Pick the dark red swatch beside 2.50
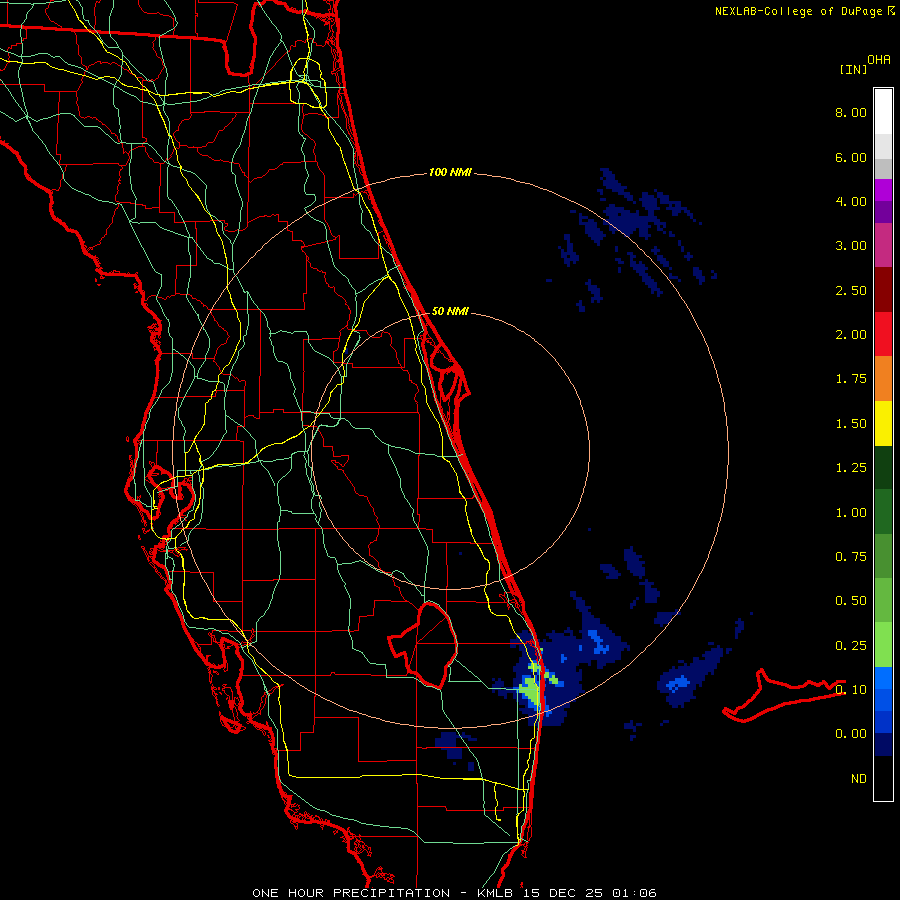900x900 pixels. 883,290
